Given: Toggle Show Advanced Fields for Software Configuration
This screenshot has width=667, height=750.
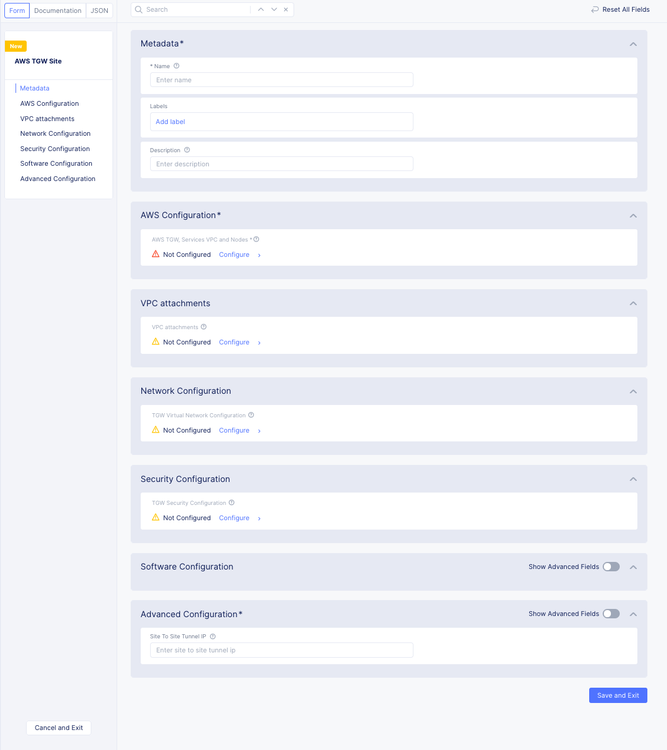Looking at the screenshot, I should pyautogui.click(x=611, y=567).
